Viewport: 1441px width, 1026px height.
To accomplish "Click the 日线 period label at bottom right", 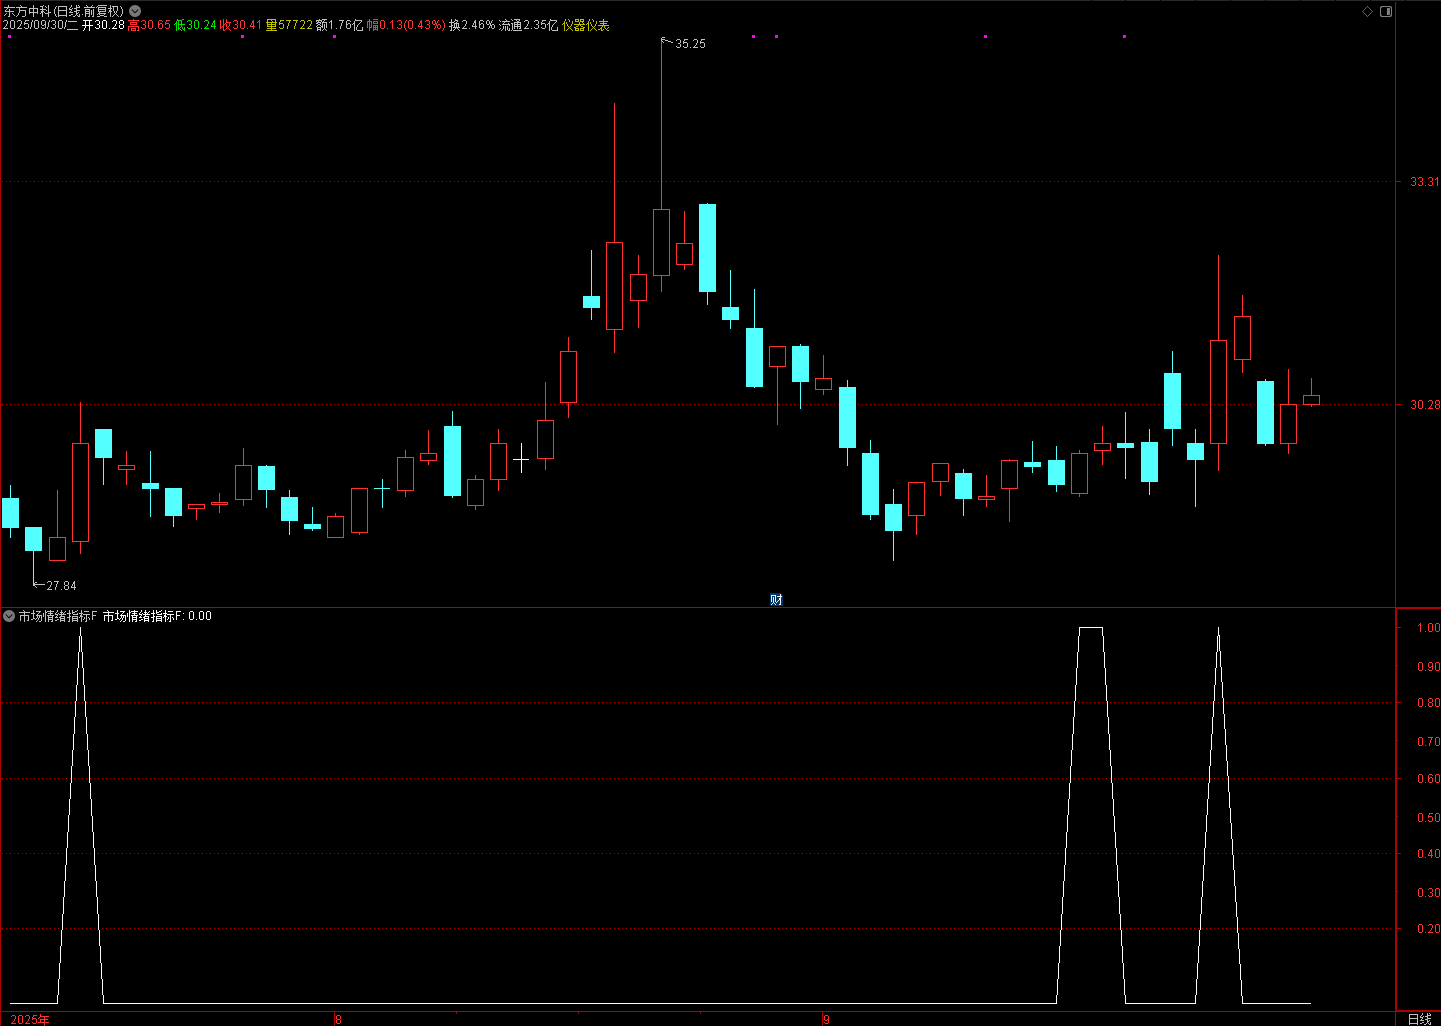I will [x=1419, y=1019].
